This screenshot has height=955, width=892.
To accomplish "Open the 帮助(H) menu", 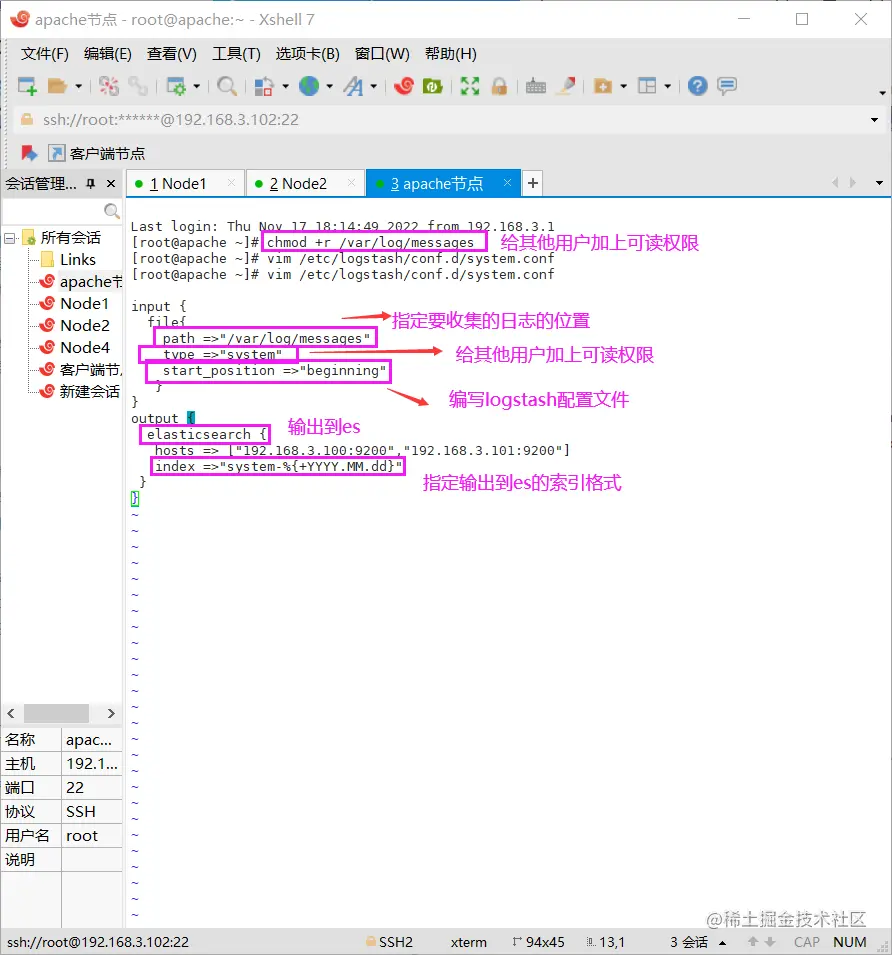I will [x=451, y=54].
